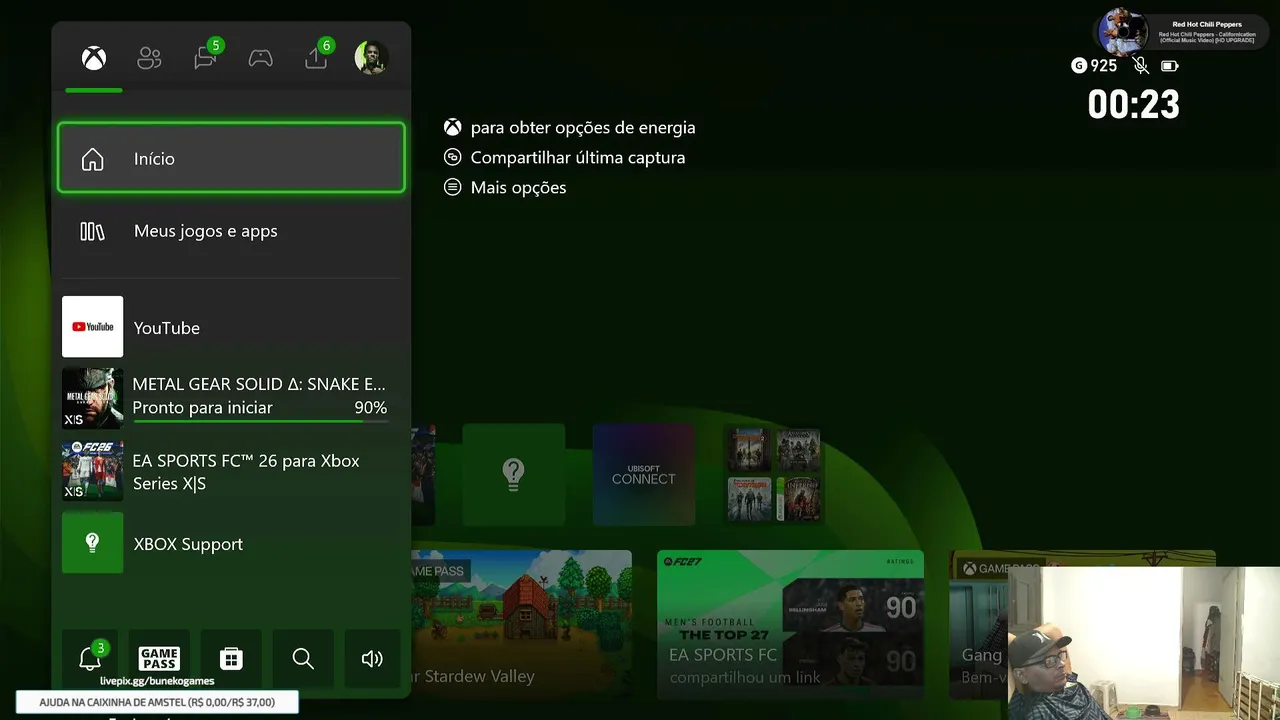
Task: Click the Red Hot Chili Peppers now-playing overlay
Action: click(x=1180, y=31)
